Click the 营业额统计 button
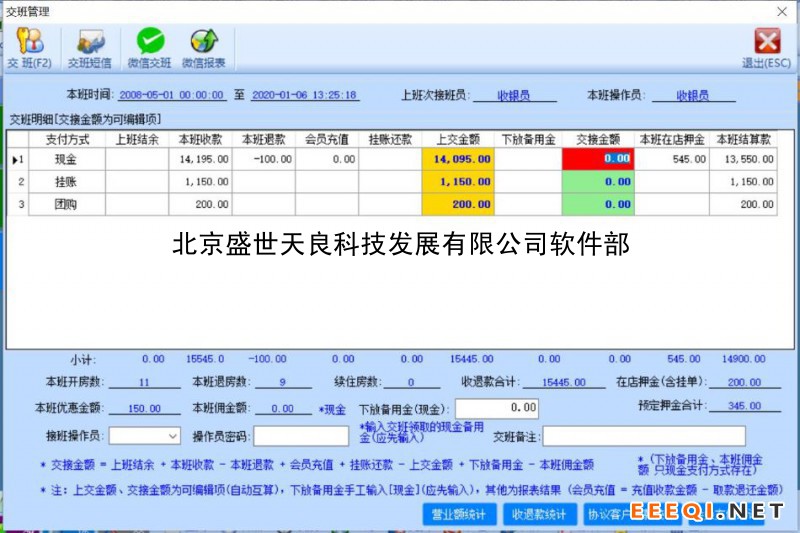800x533 pixels. [458, 514]
